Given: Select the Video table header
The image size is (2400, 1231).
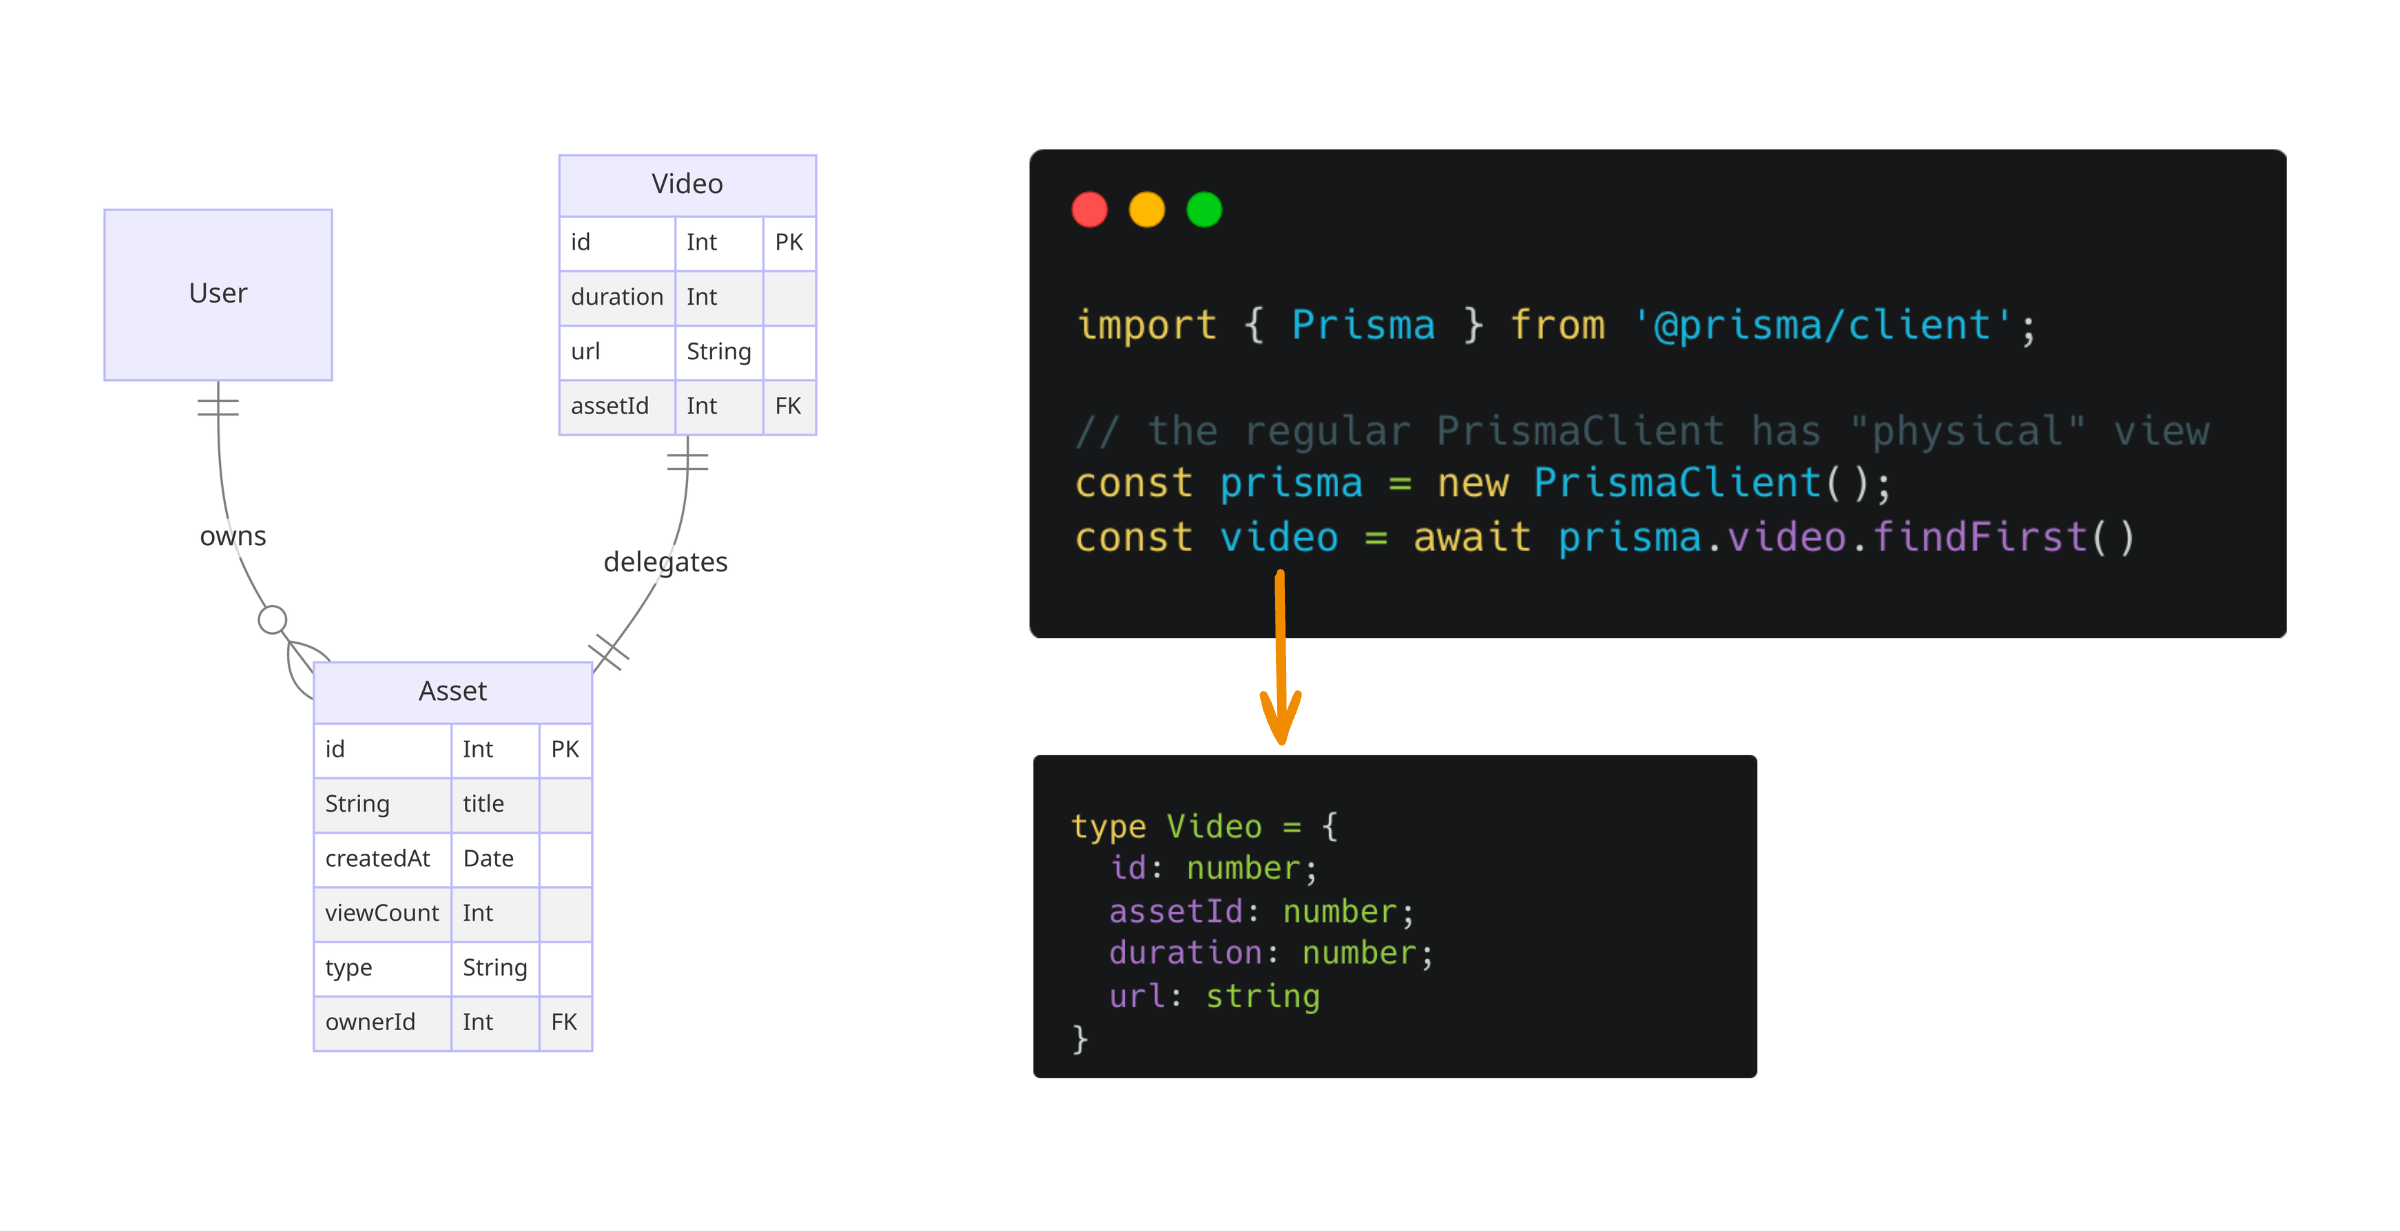Looking at the screenshot, I should click(x=687, y=184).
